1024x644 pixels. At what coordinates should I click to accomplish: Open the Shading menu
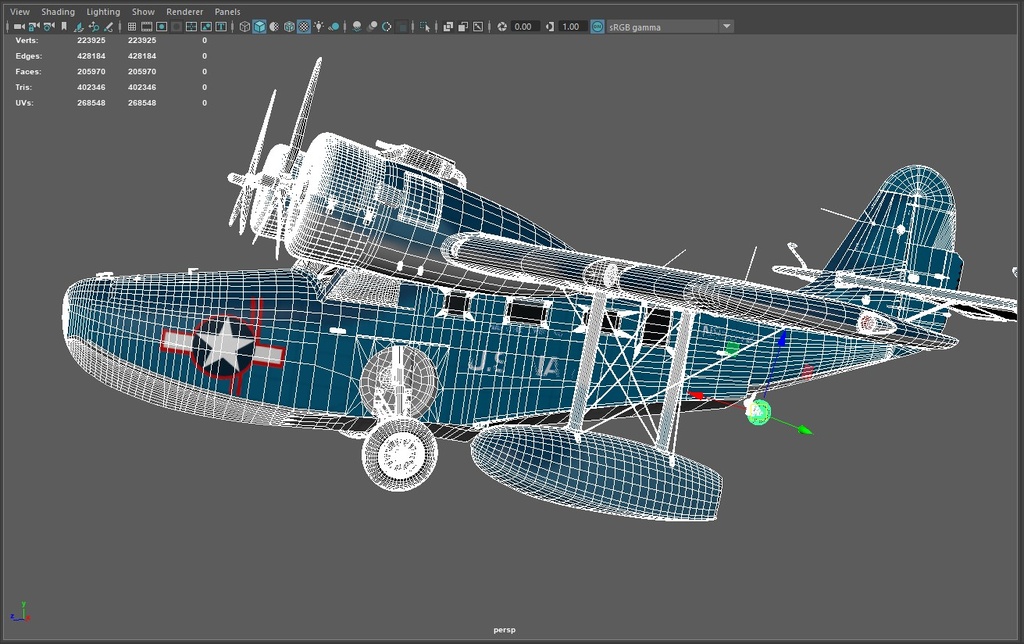58,11
